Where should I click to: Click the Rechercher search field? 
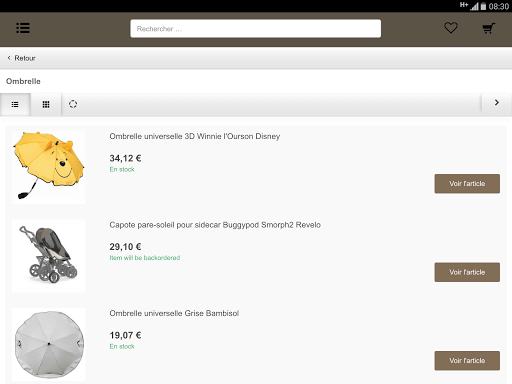pos(256,29)
